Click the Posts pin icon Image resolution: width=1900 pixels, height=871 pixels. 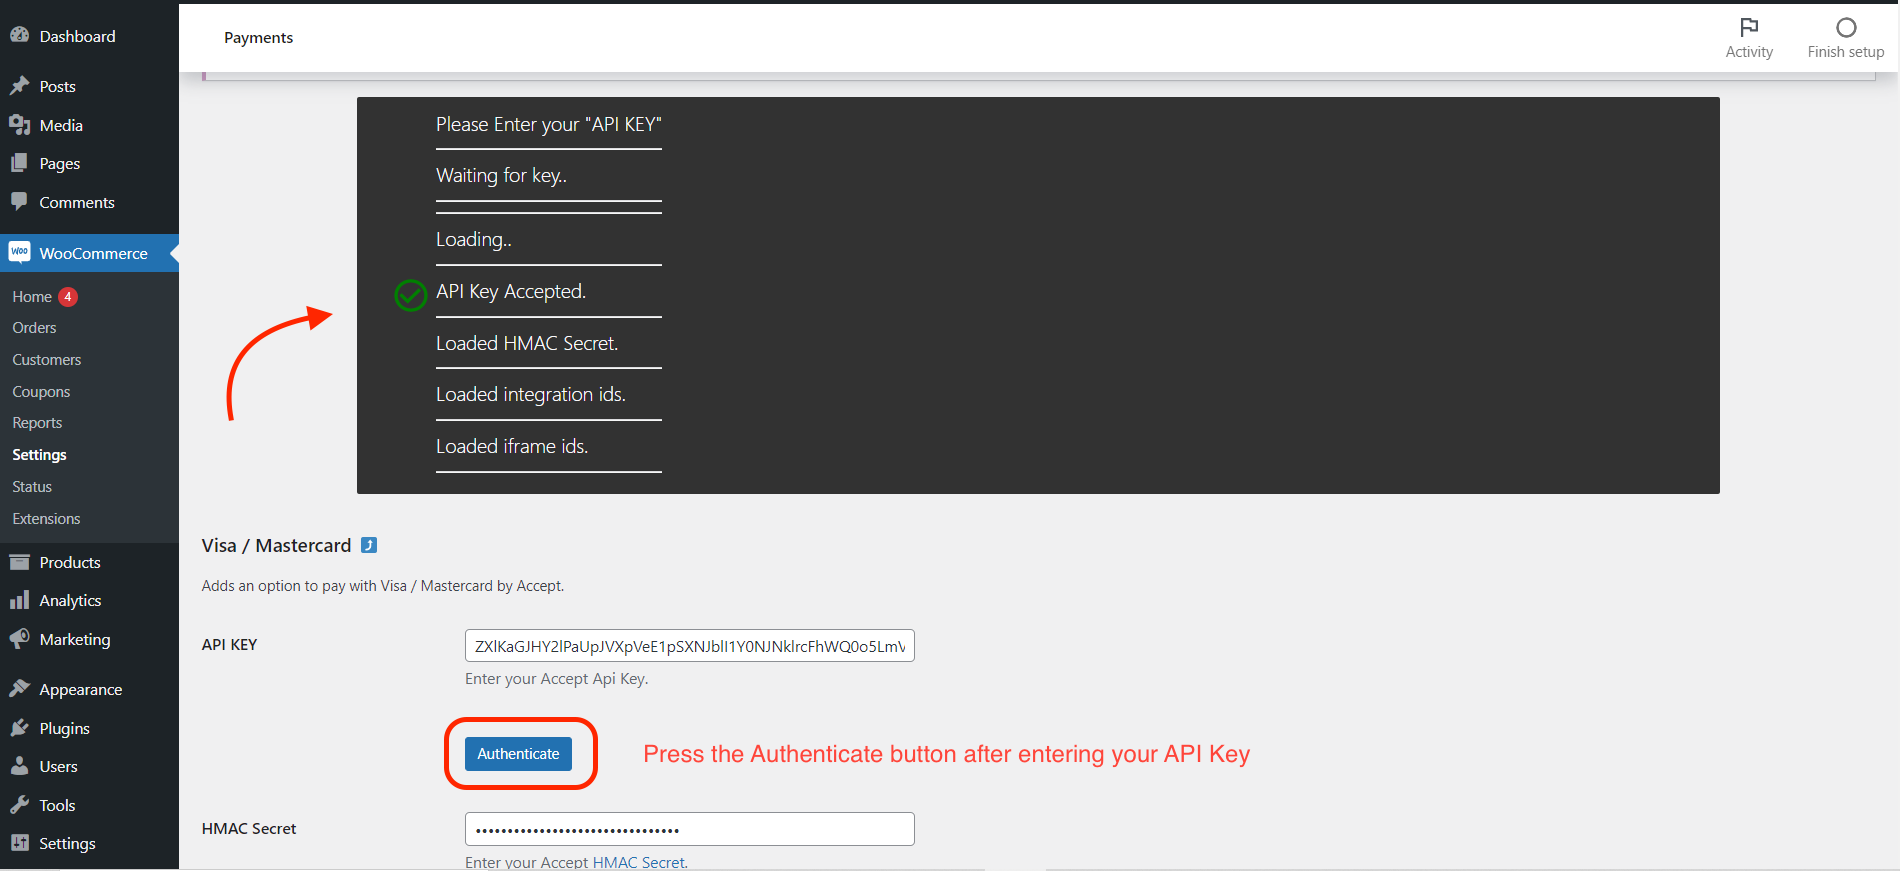pyautogui.click(x=19, y=86)
